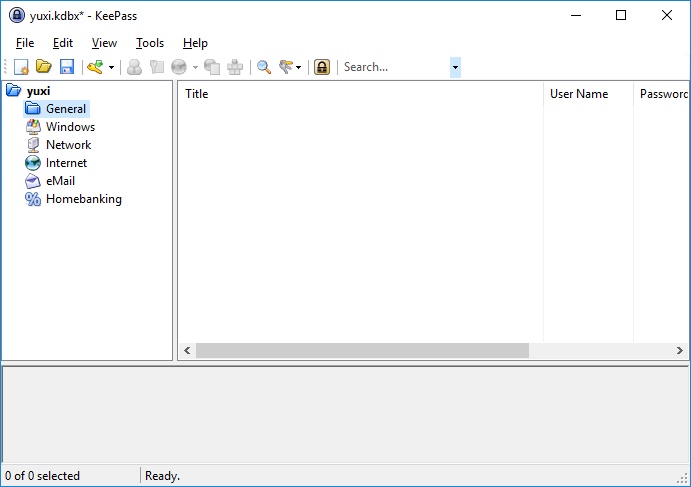Image resolution: width=691 pixels, height=487 pixels.
Task: Click into the Search box
Action: [x=396, y=67]
